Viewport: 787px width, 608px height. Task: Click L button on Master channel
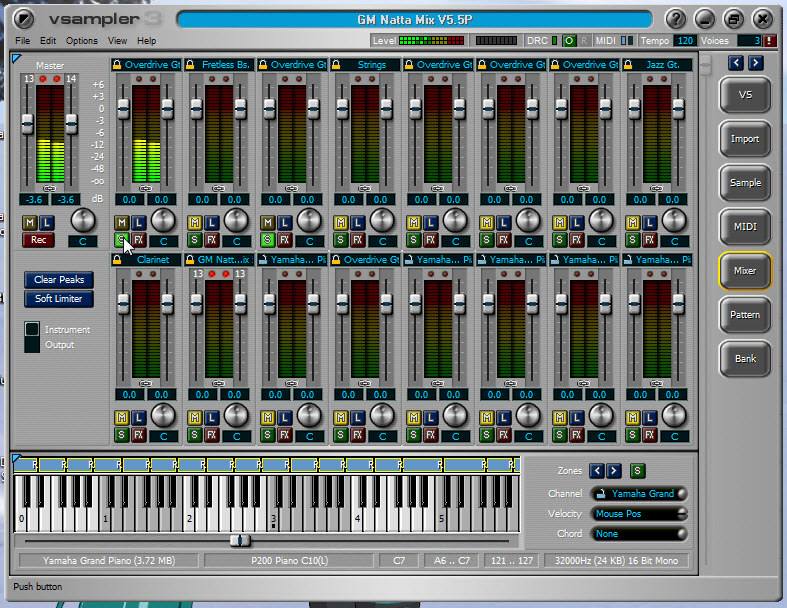[x=47, y=222]
